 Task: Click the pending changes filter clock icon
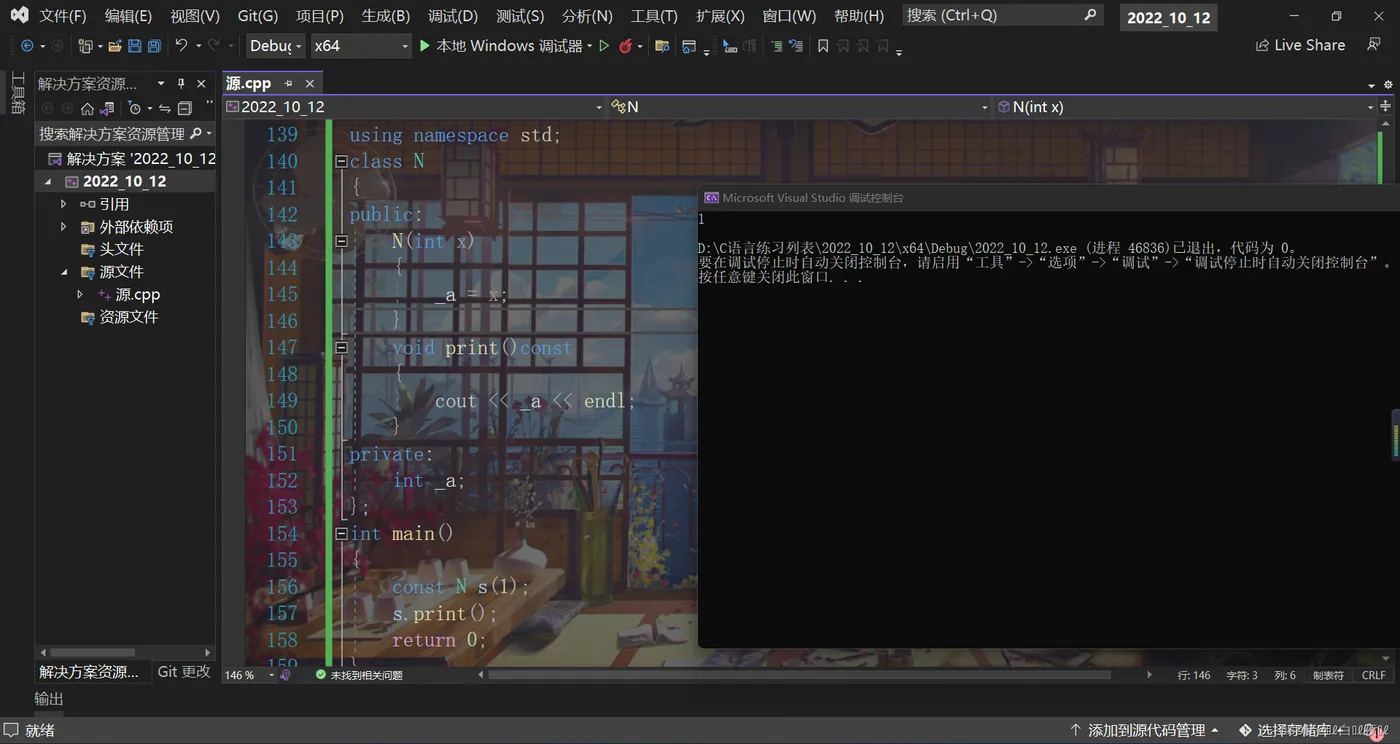(x=135, y=108)
